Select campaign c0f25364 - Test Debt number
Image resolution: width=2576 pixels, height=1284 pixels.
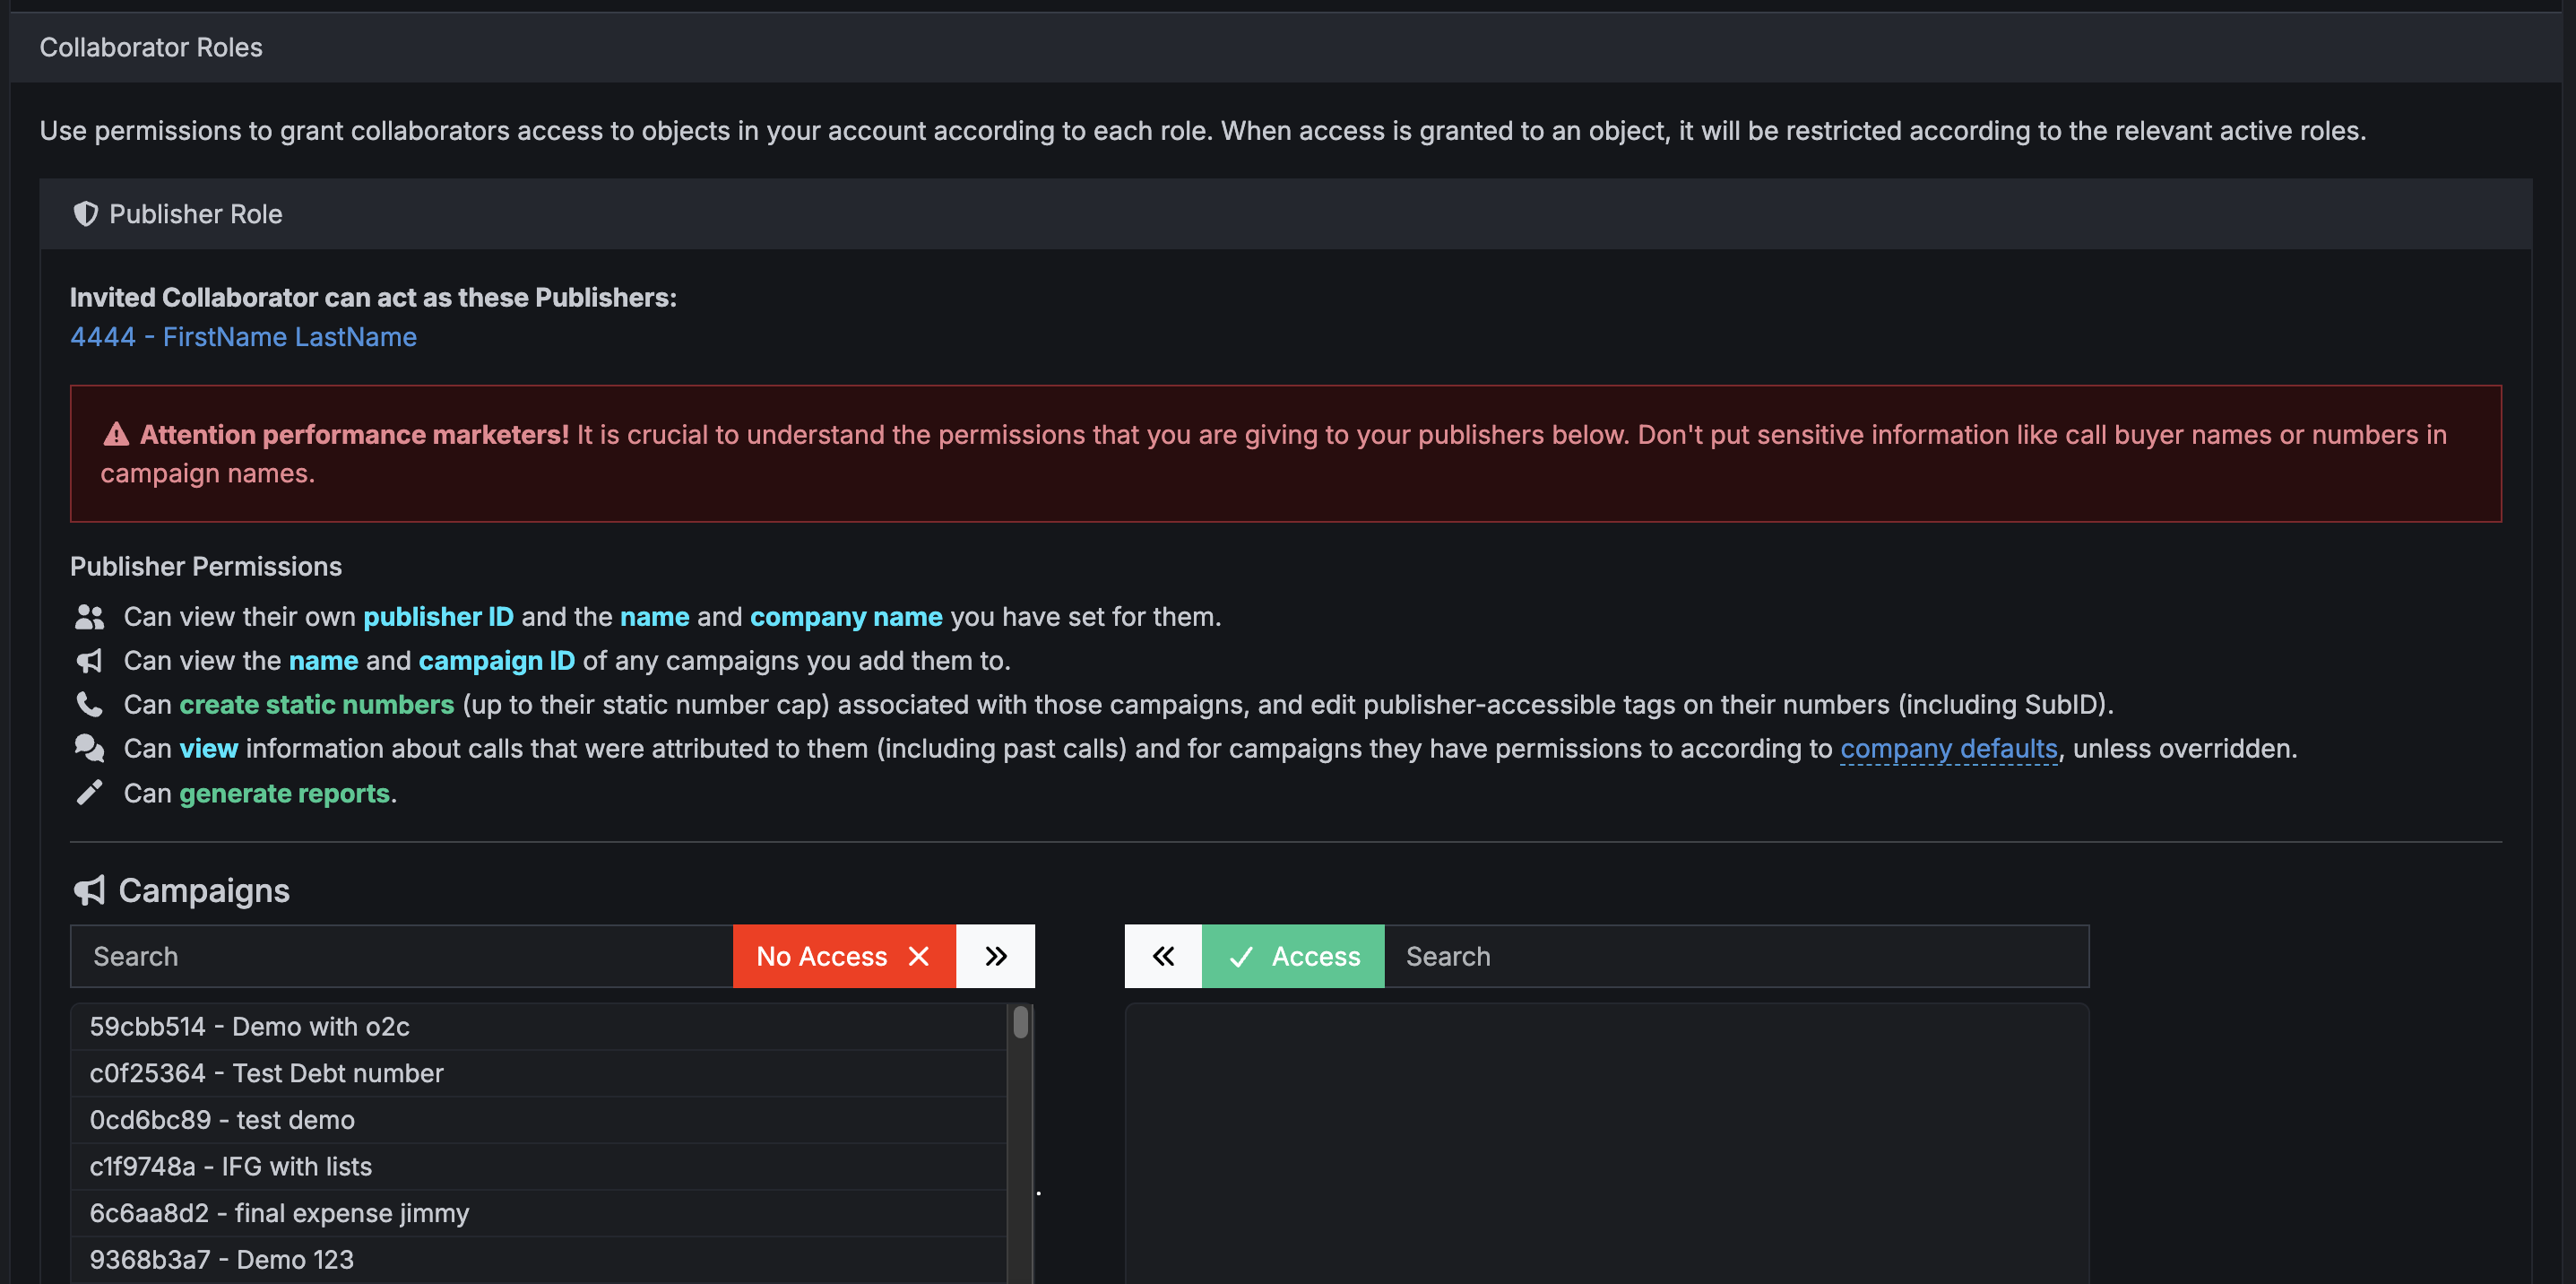click(x=538, y=1073)
